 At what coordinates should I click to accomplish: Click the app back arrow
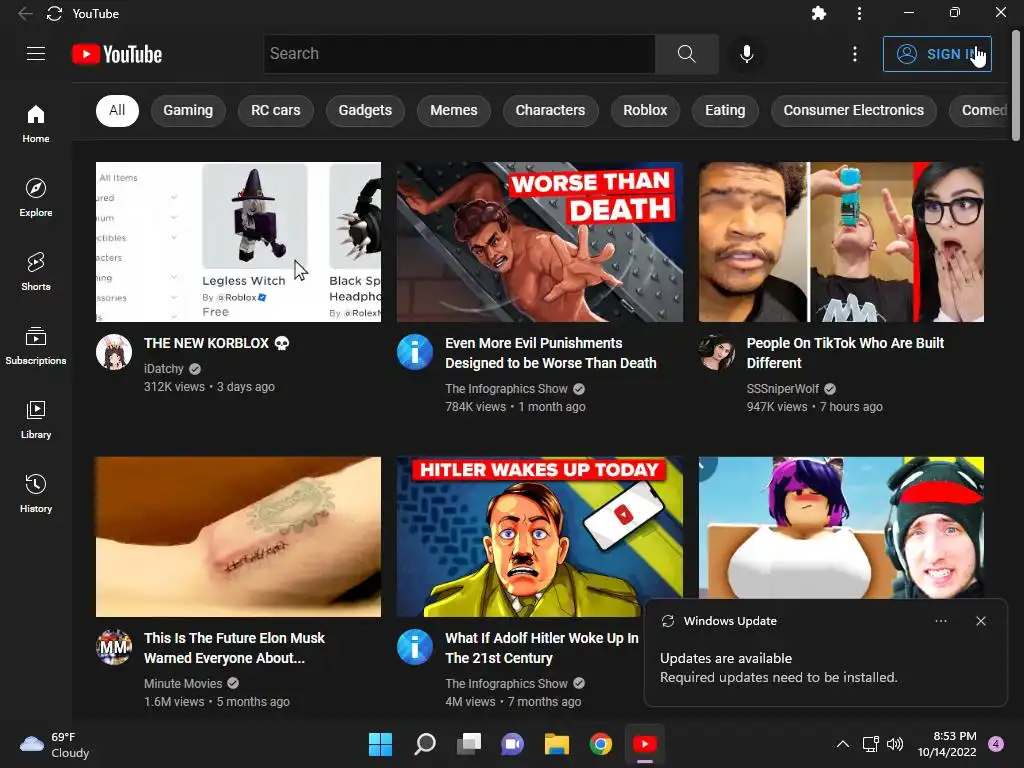click(x=25, y=13)
